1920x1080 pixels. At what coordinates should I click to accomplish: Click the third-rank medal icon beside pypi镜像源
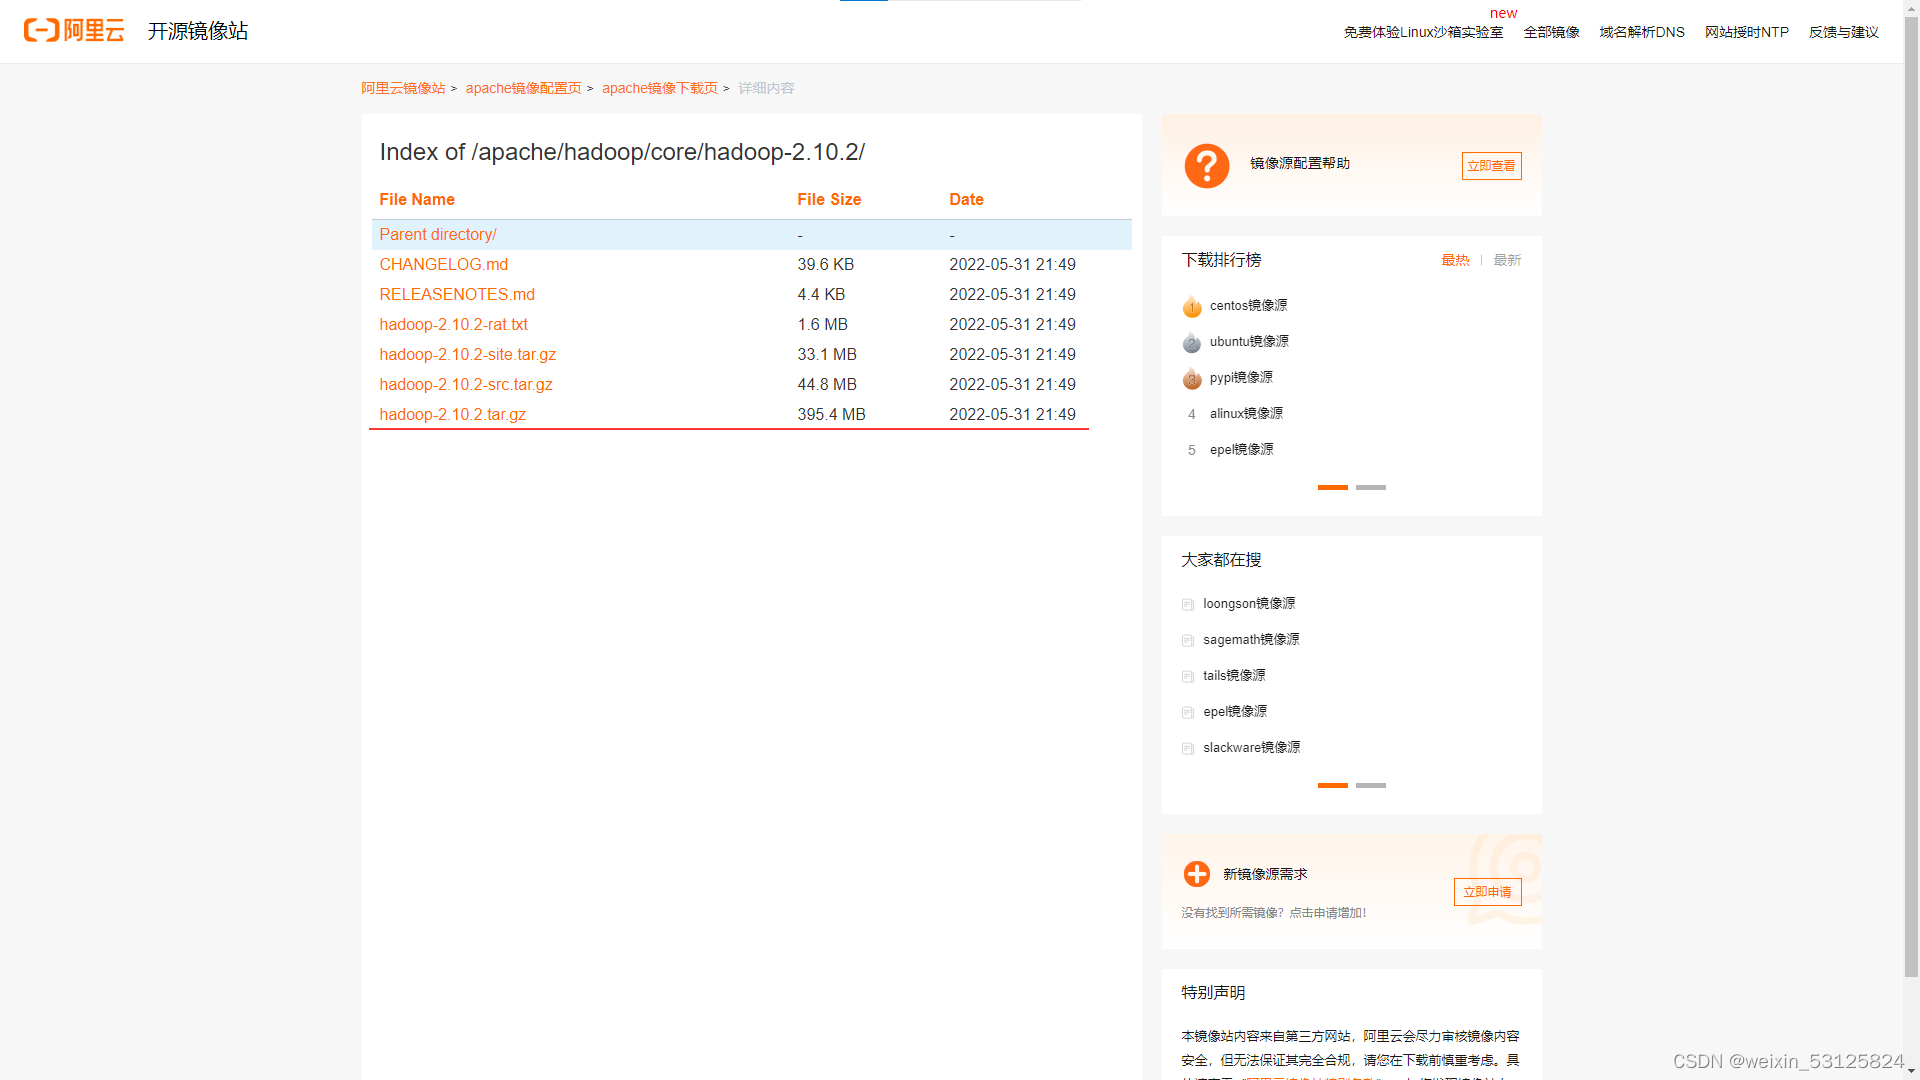click(x=1192, y=378)
